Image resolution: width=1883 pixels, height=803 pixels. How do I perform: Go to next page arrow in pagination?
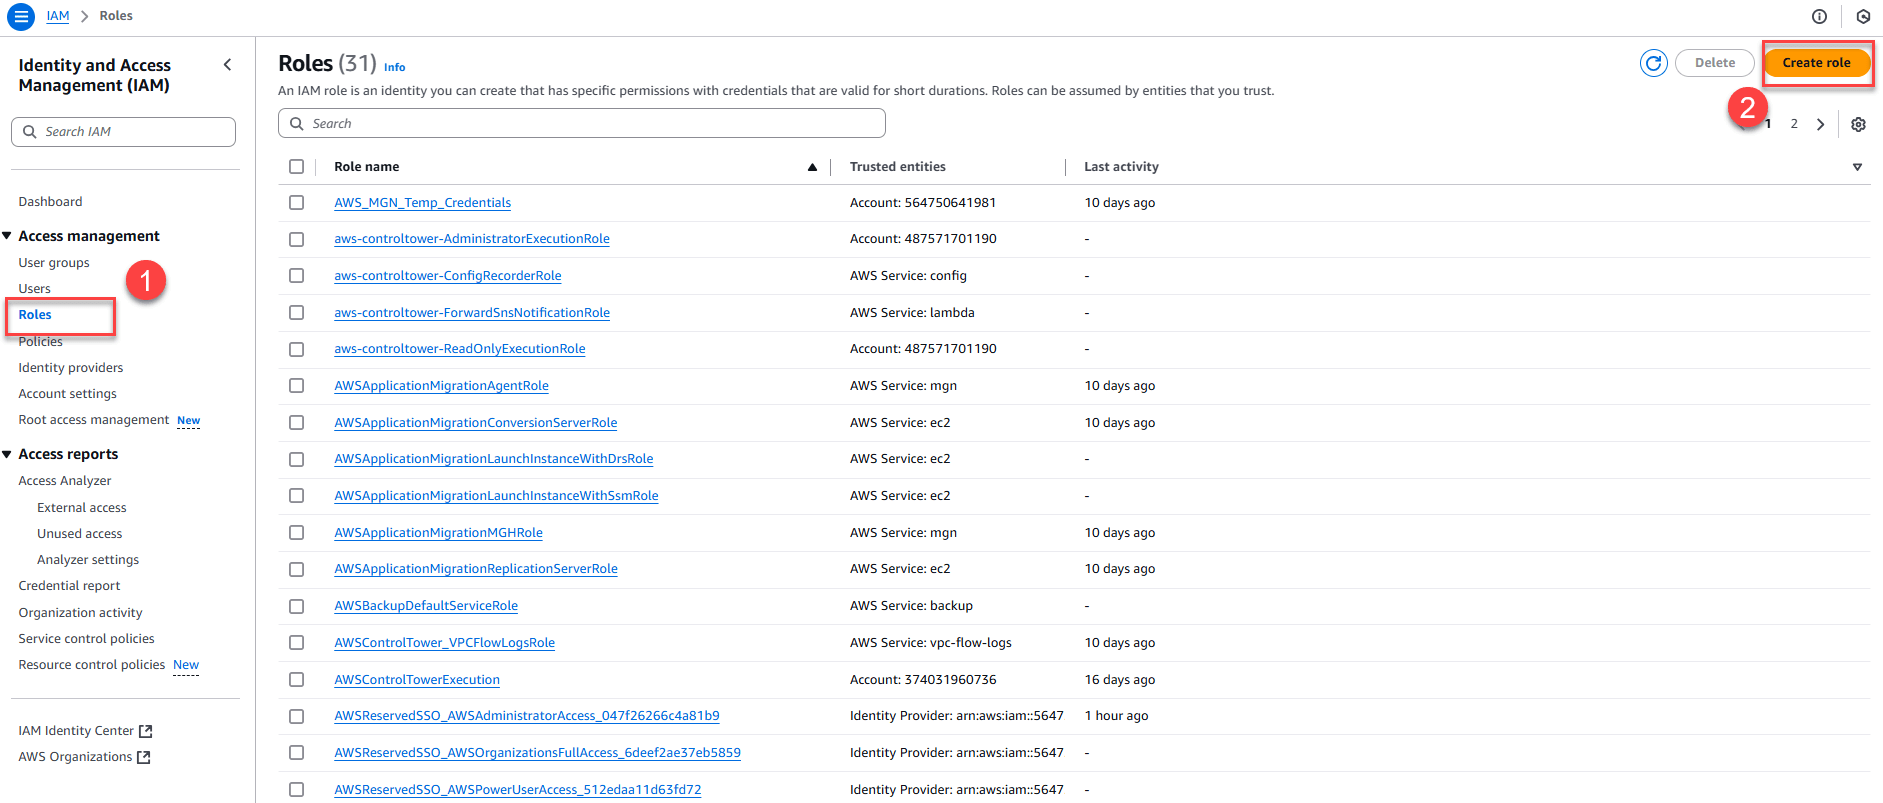1820,124
